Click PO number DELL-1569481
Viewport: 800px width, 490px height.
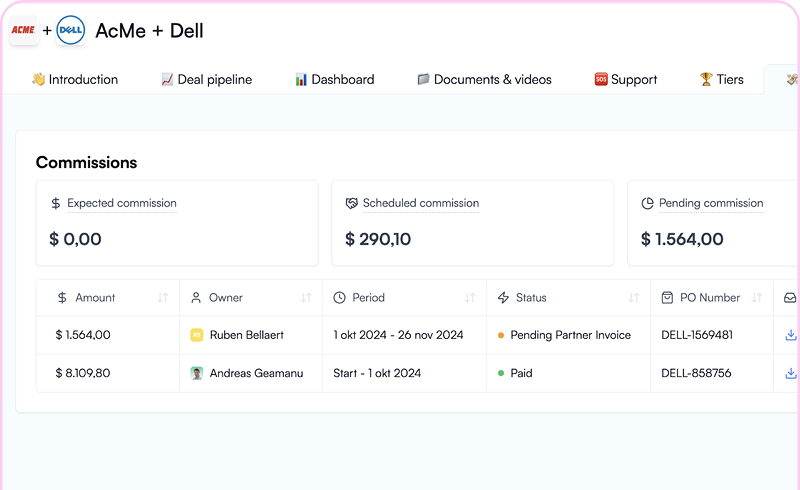[697, 335]
